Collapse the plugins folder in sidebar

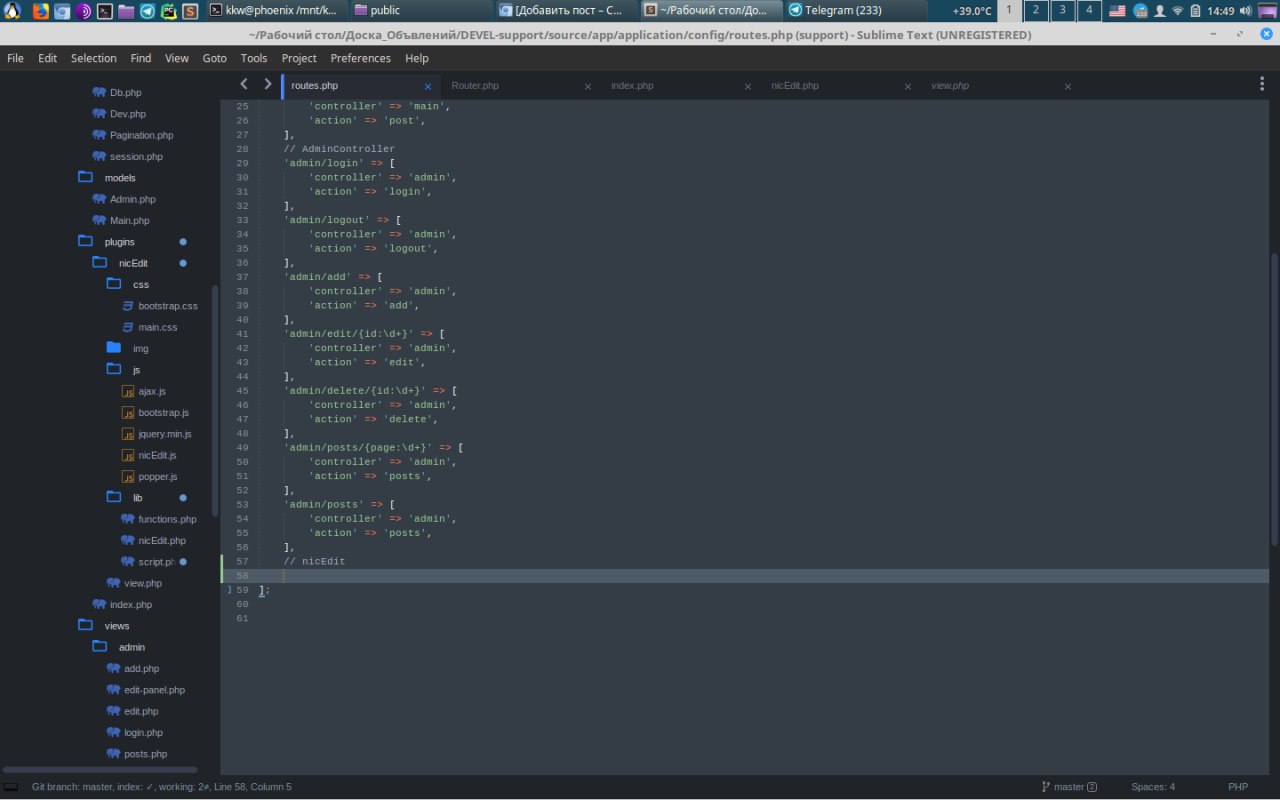coord(86,242)
